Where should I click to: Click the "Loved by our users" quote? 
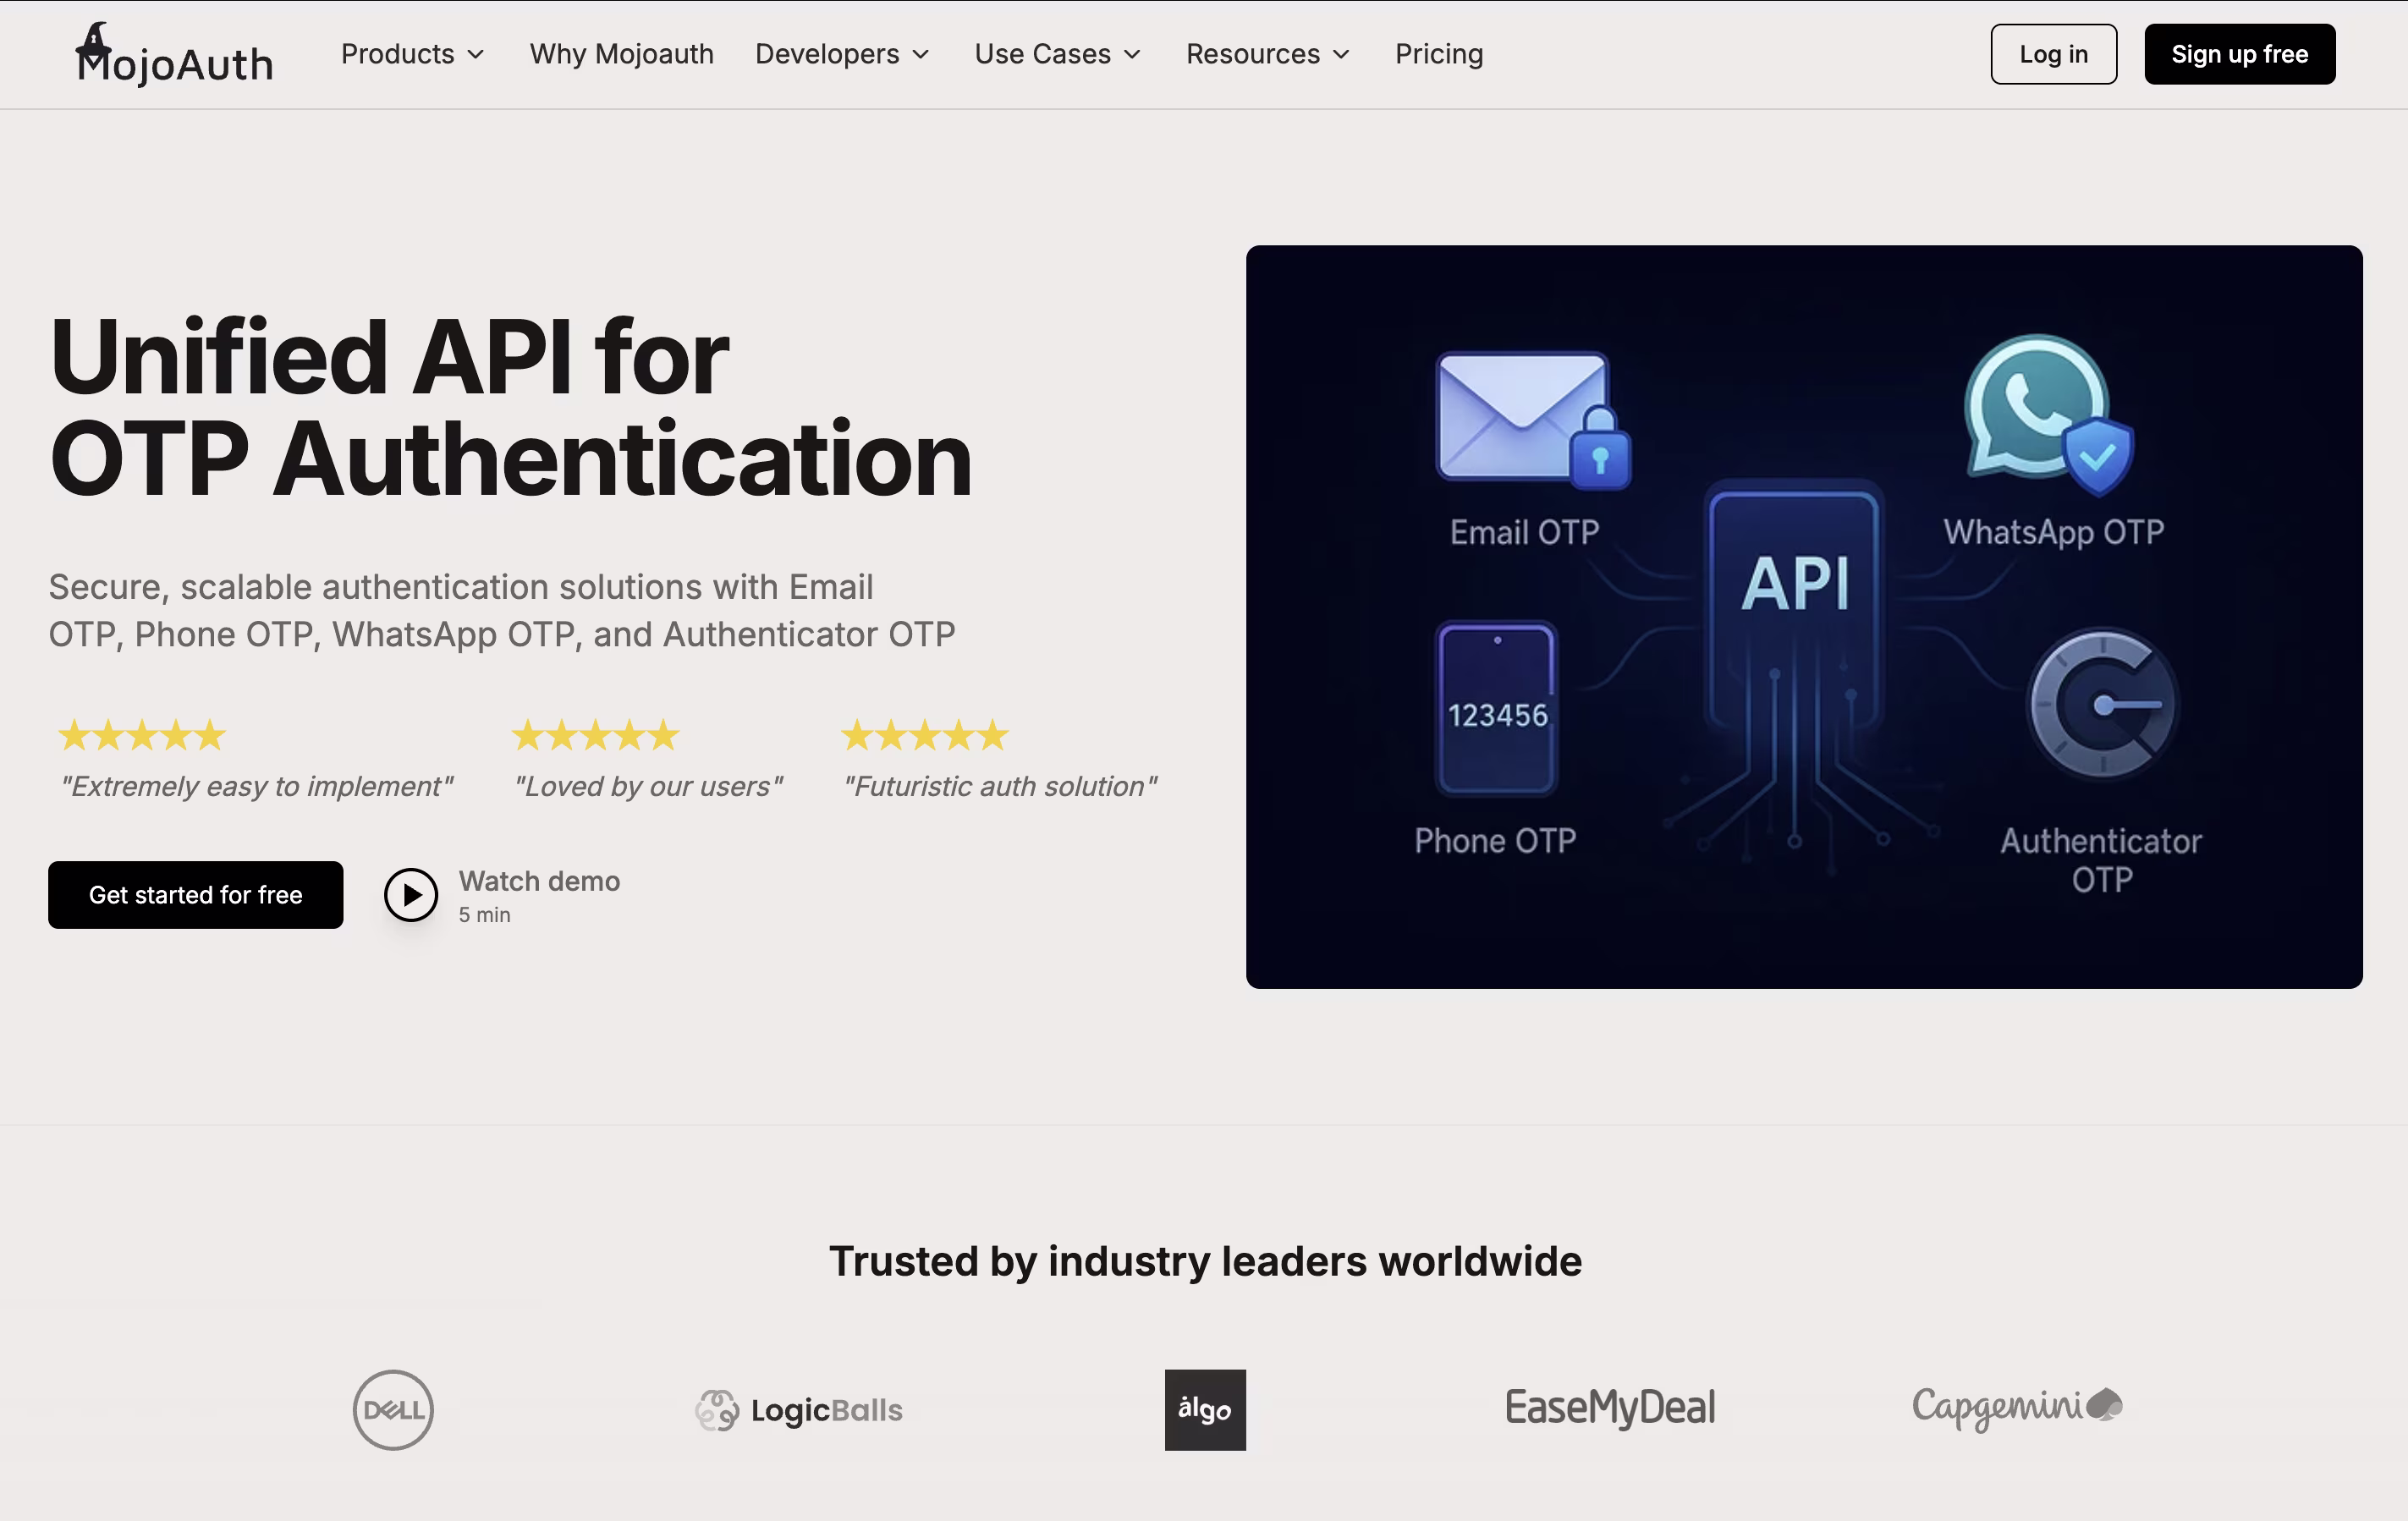point(648,786)
